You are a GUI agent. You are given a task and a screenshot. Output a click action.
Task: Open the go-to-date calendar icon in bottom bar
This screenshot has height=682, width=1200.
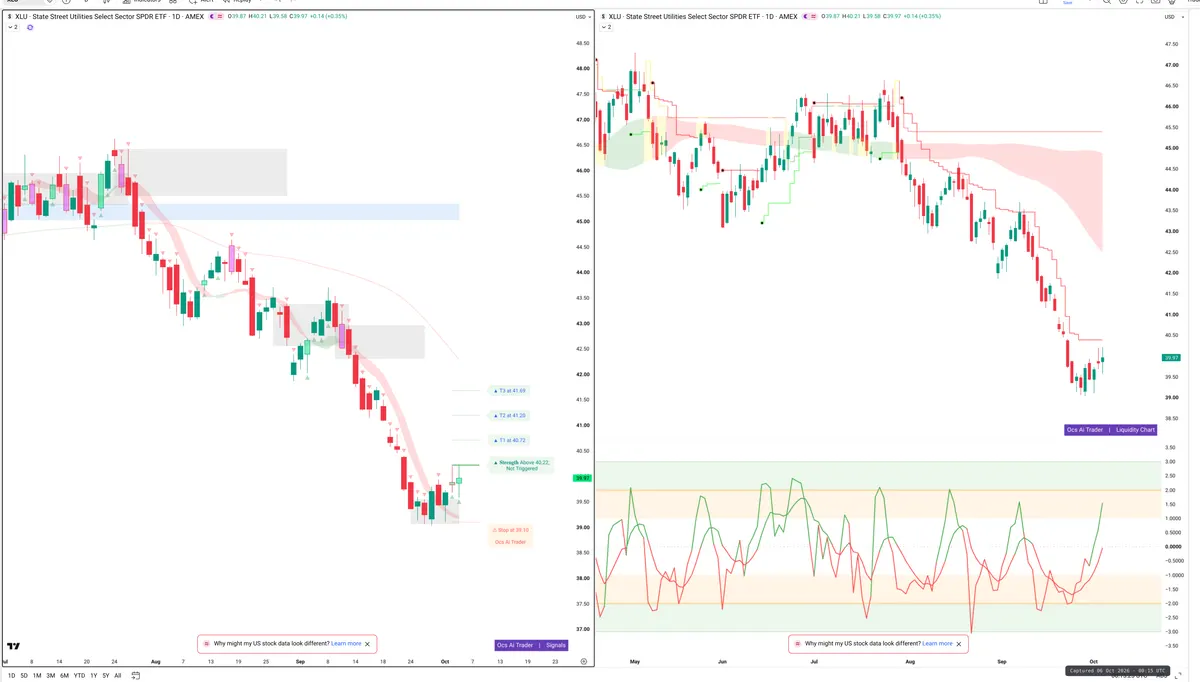pos(134,676)
